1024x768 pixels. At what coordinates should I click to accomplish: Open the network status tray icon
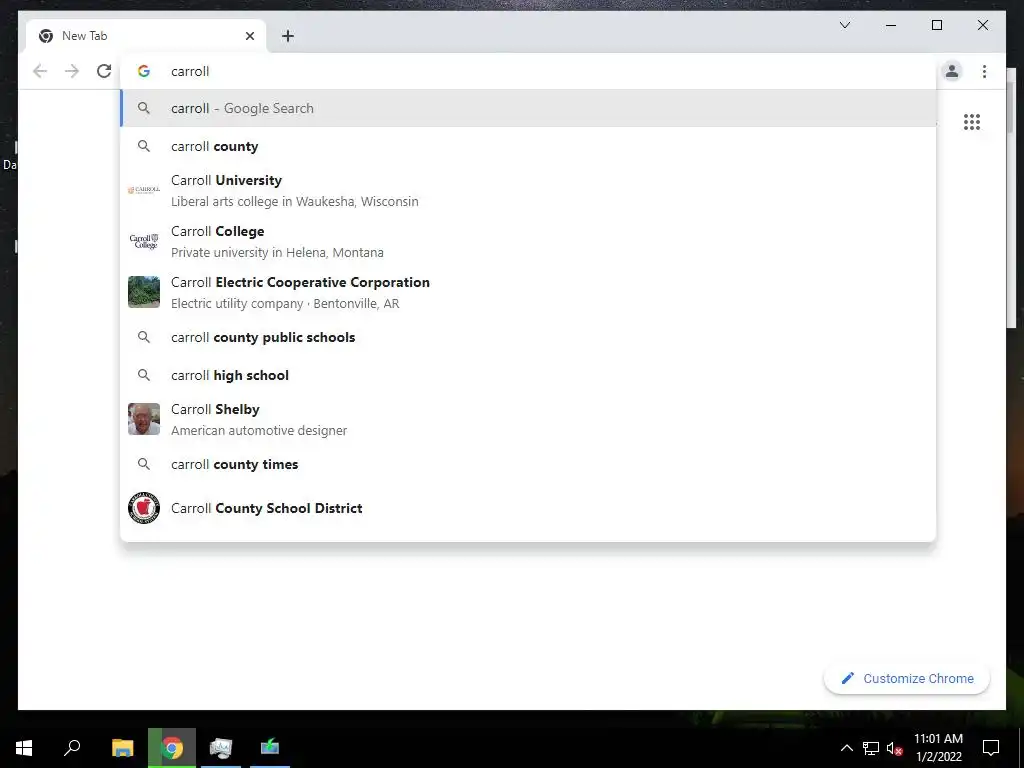[871, 748]
